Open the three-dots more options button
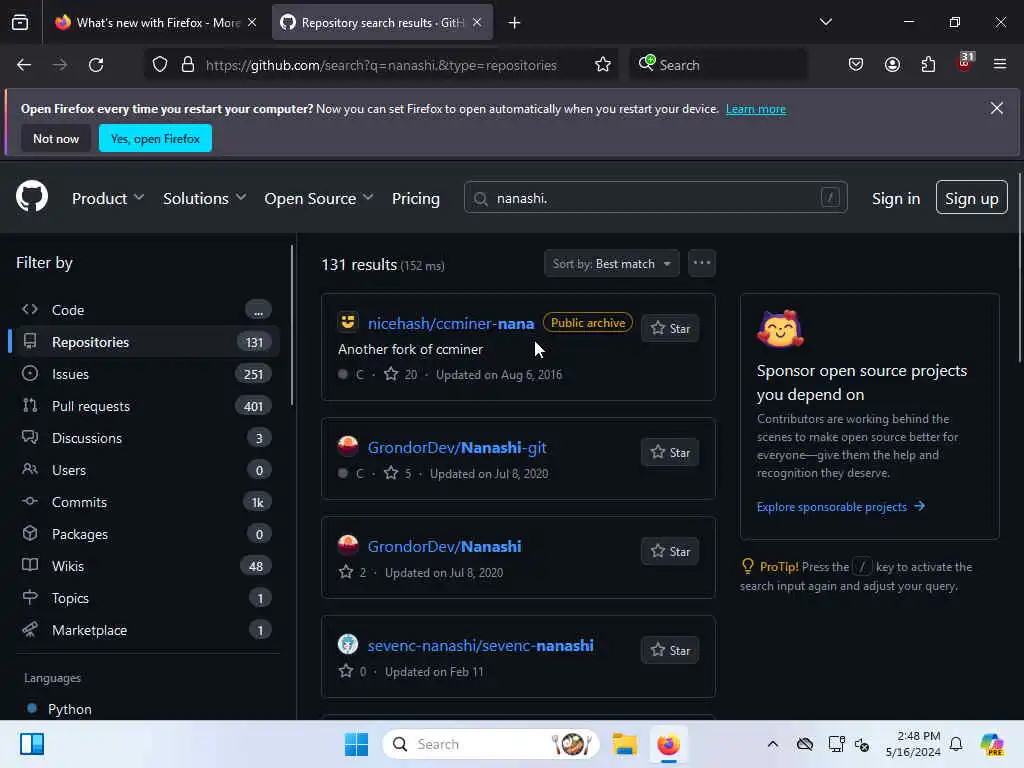 click(x=702, y=263)
